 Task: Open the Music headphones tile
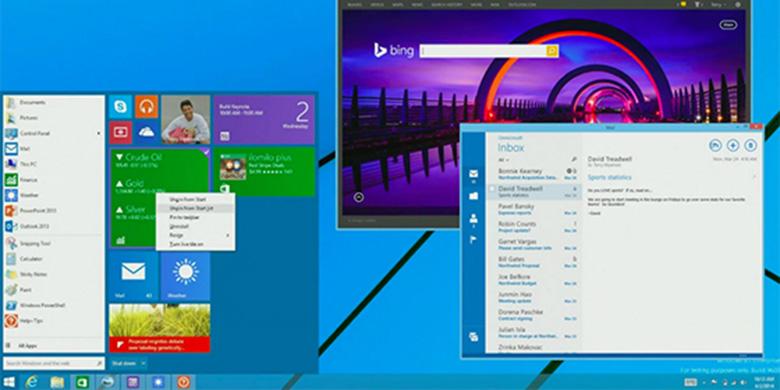[146, 107]
